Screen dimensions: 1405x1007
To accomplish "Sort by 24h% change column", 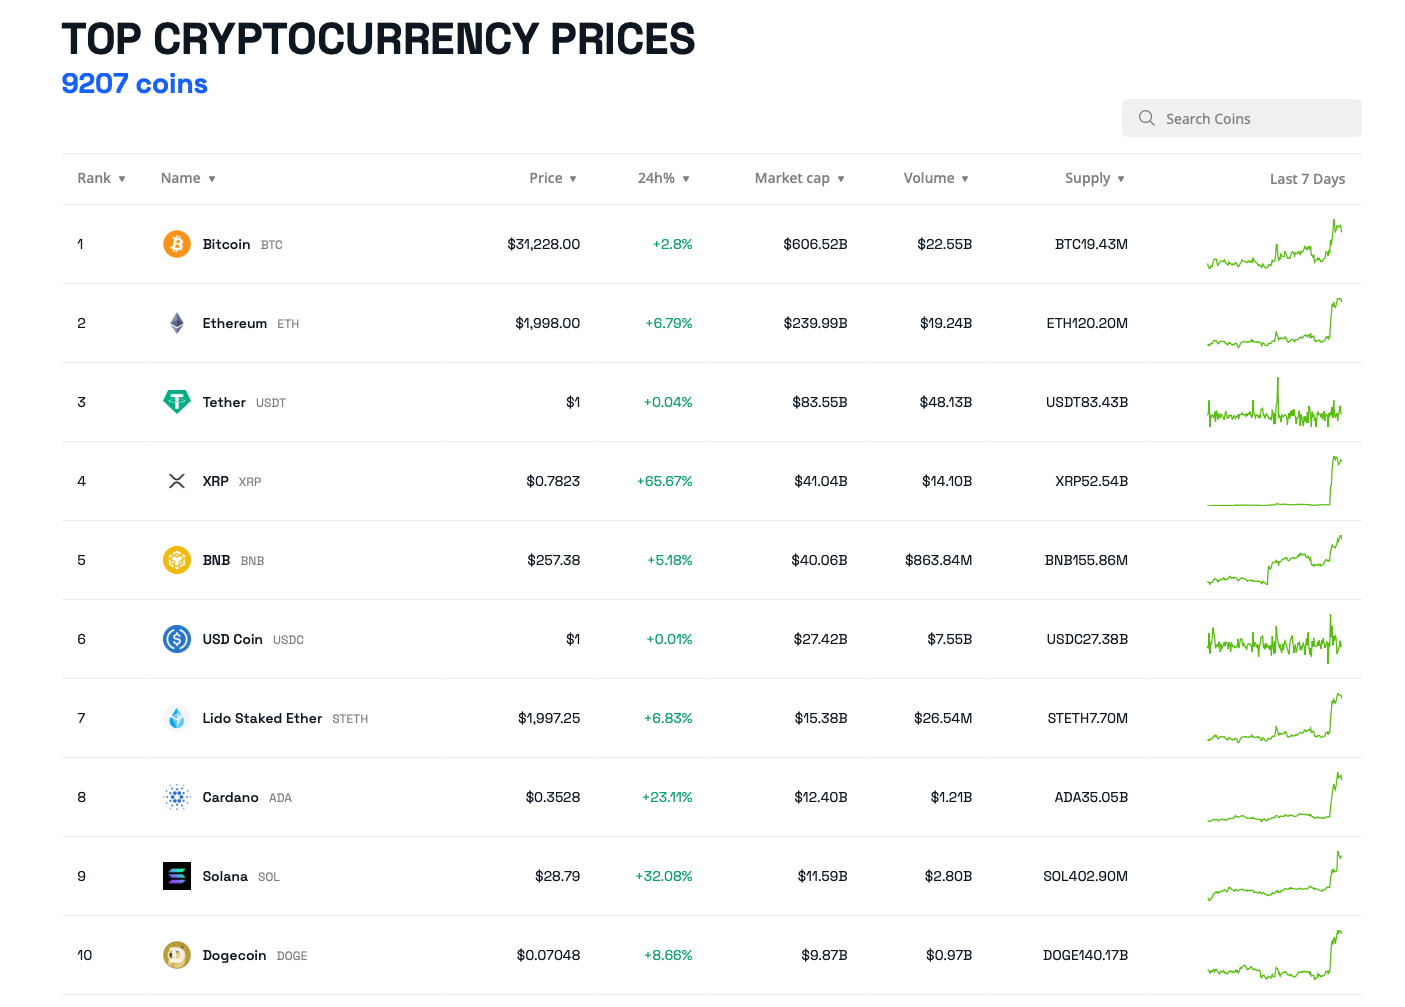I will click(663, 178).
